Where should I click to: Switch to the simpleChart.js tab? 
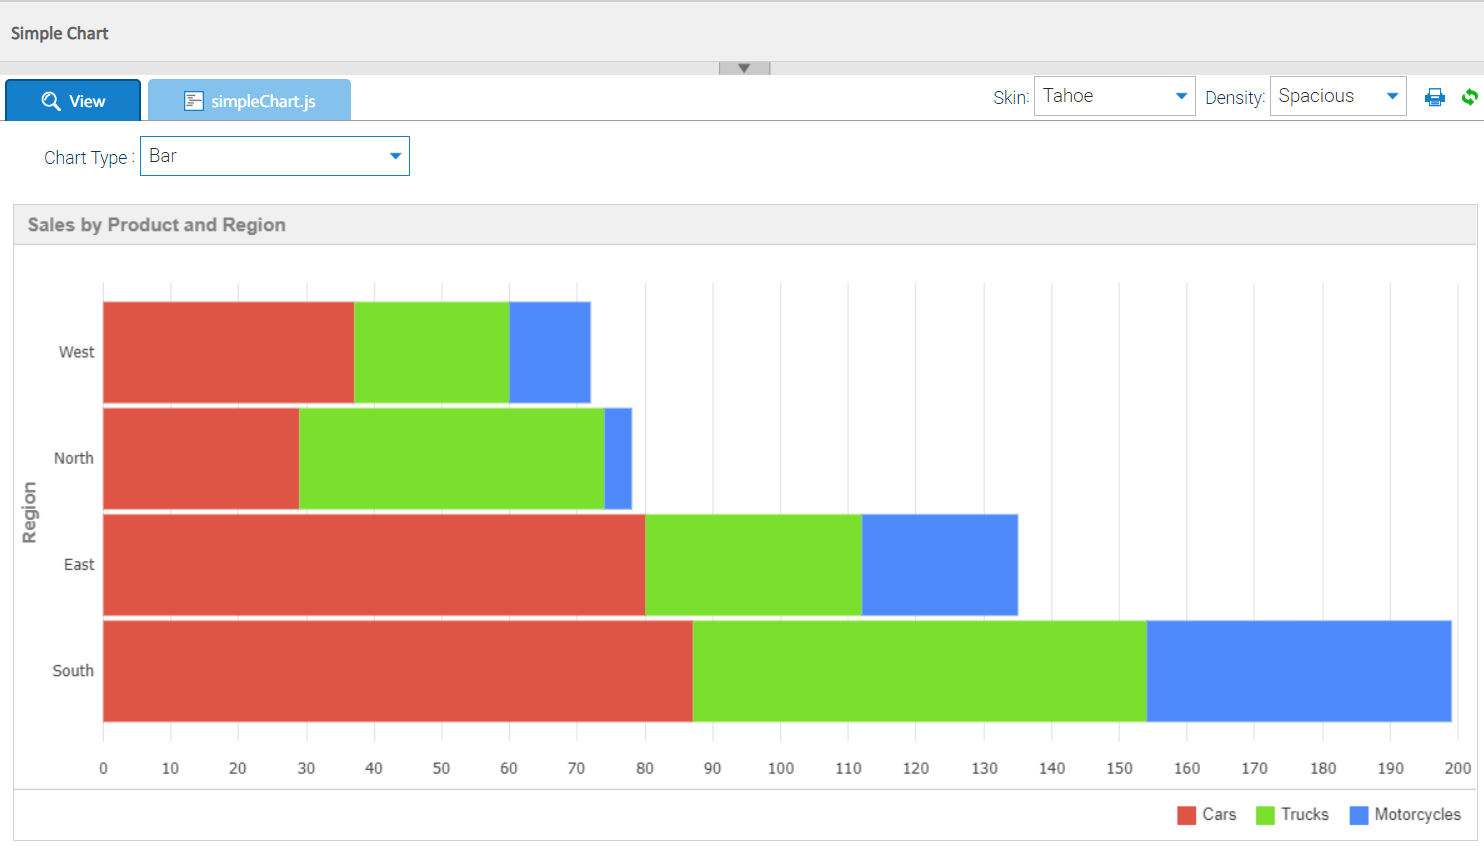249,99
